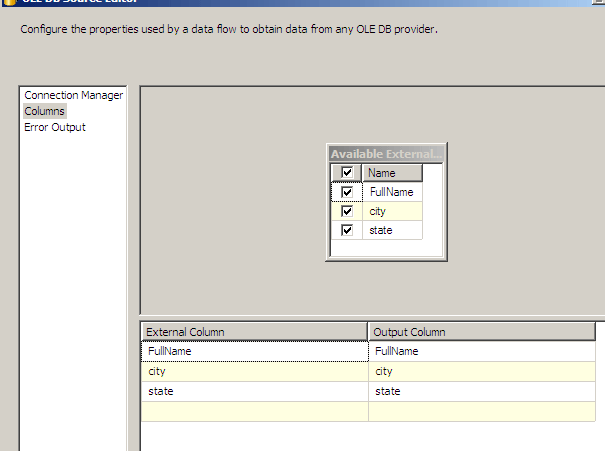Screen dimensions: 605x451
Task: Select city in the available columns list
Action: pyautogui.click(x=392, y=211)
